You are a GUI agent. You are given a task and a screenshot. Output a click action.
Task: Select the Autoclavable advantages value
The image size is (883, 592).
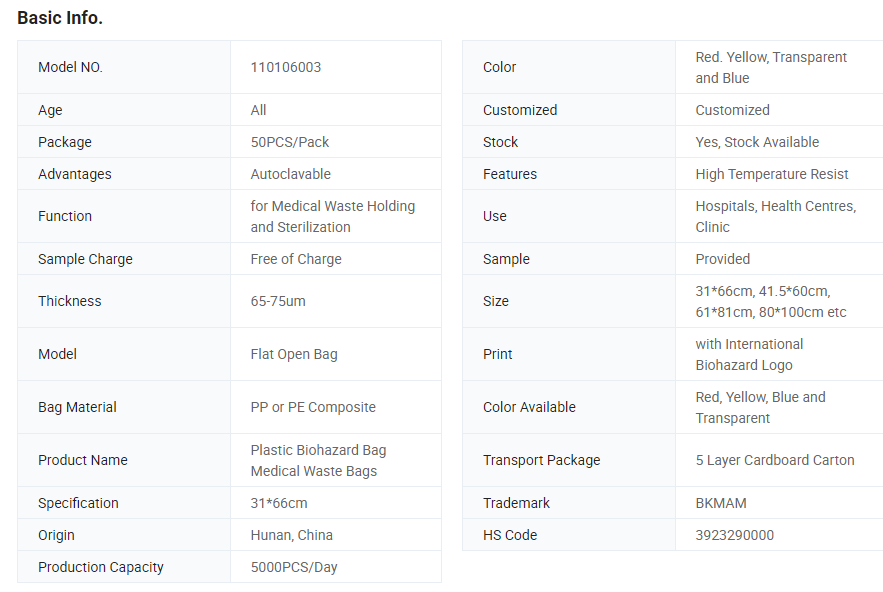tap(291, 174)
